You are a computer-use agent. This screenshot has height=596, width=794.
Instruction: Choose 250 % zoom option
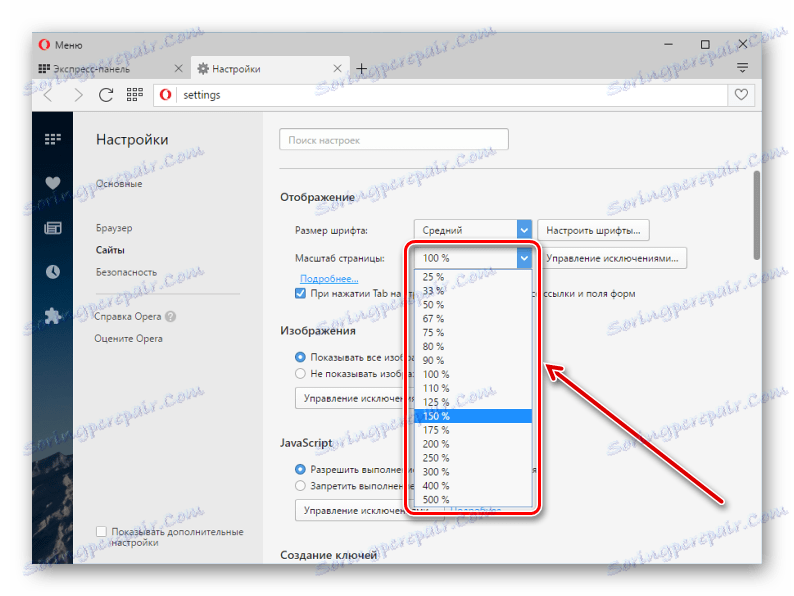473,458
